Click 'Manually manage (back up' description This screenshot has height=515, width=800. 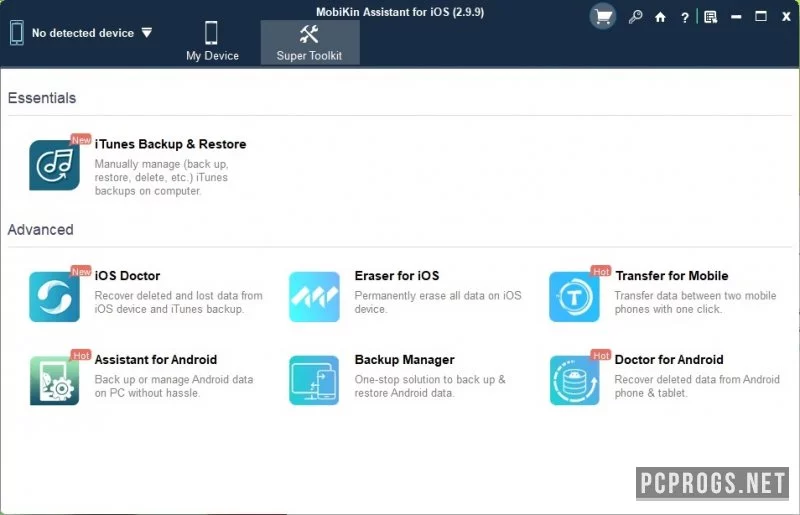tap(161, 177)
